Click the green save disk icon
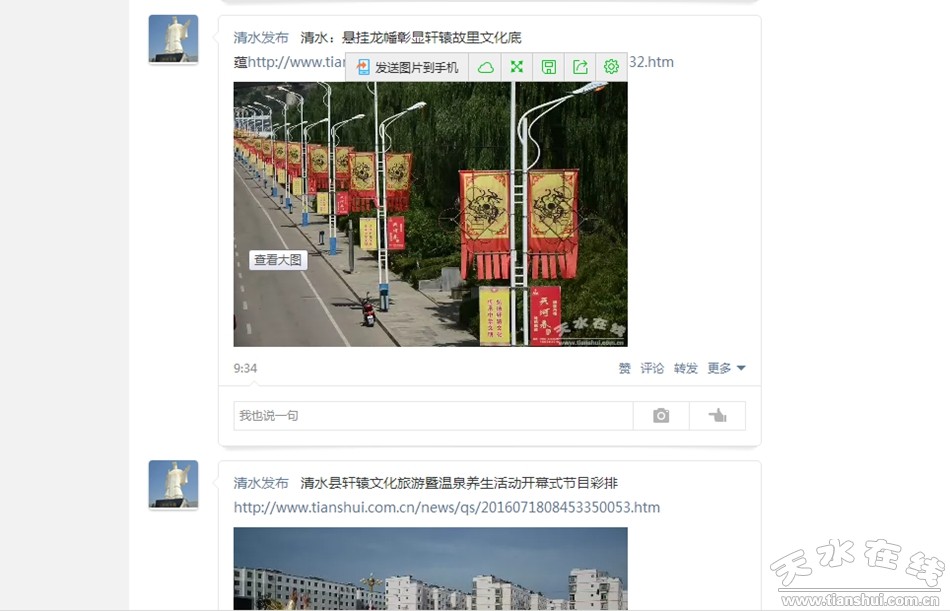 coord(548,67)
